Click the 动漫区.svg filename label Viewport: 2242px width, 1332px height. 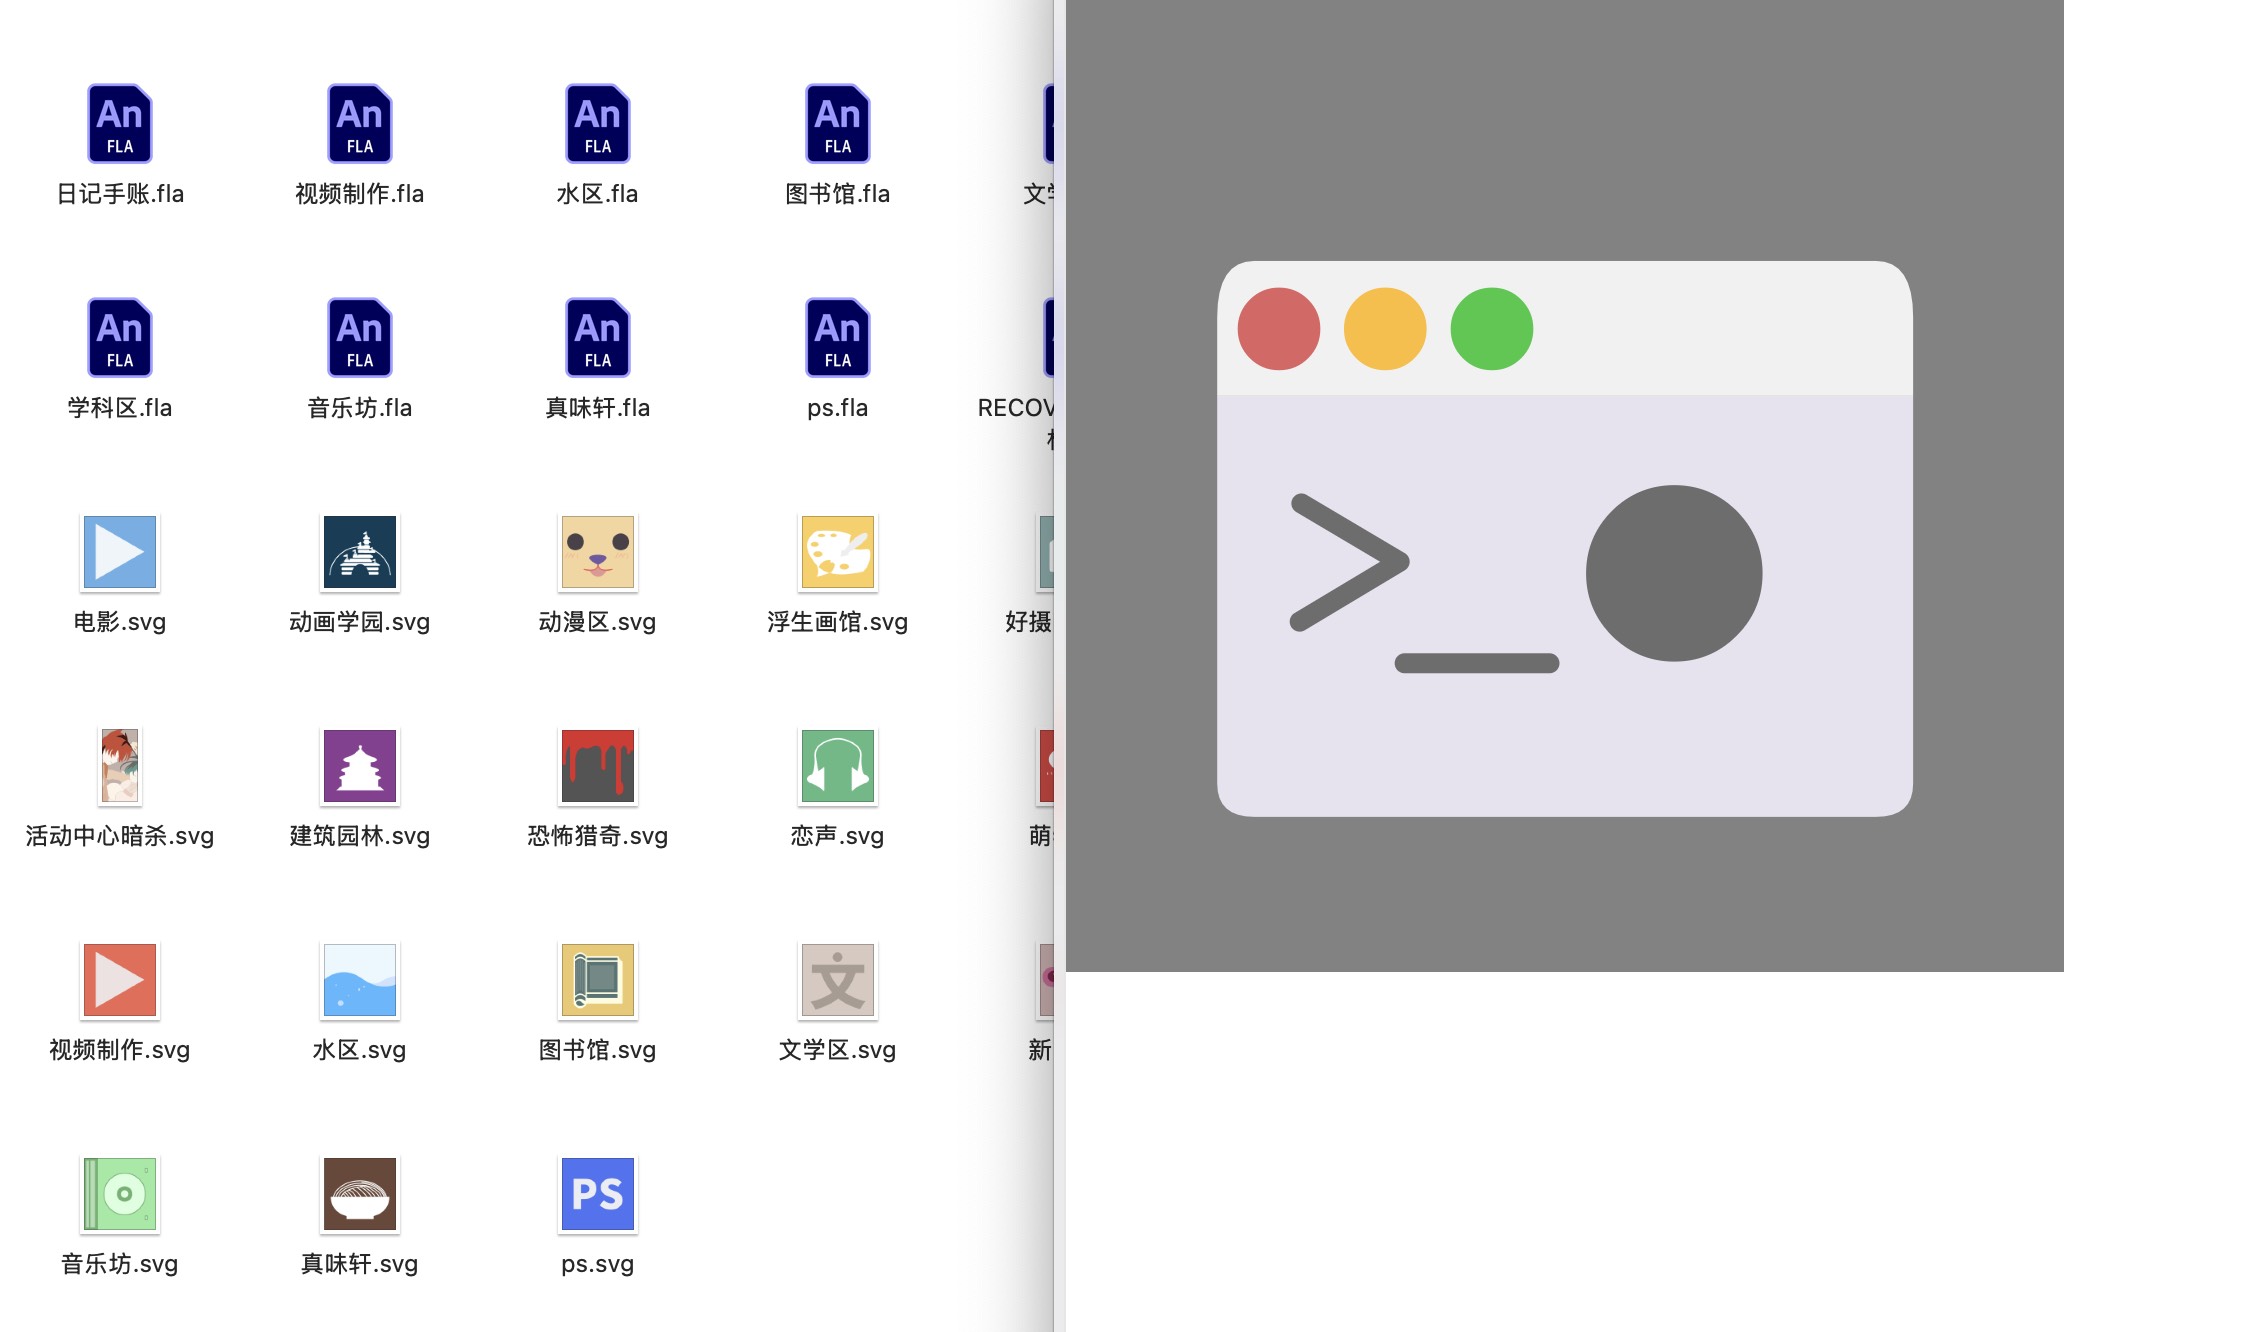[598, 622]
